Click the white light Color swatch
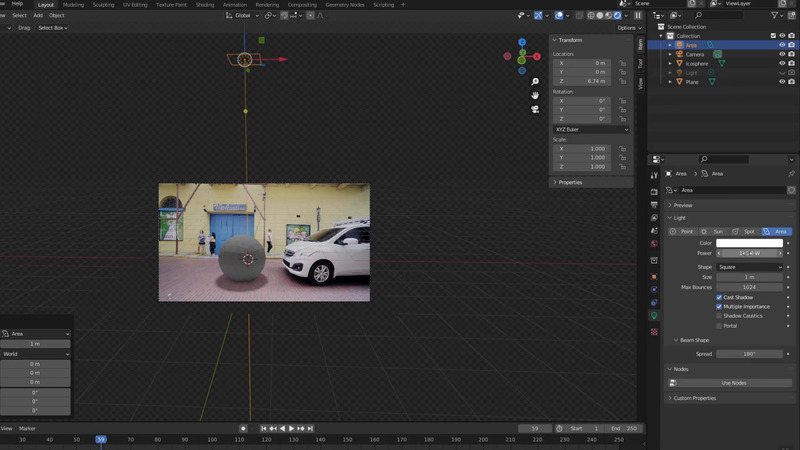Image resolution: width=800 pixels, height=450 pixels. click(x=750, y=243)
